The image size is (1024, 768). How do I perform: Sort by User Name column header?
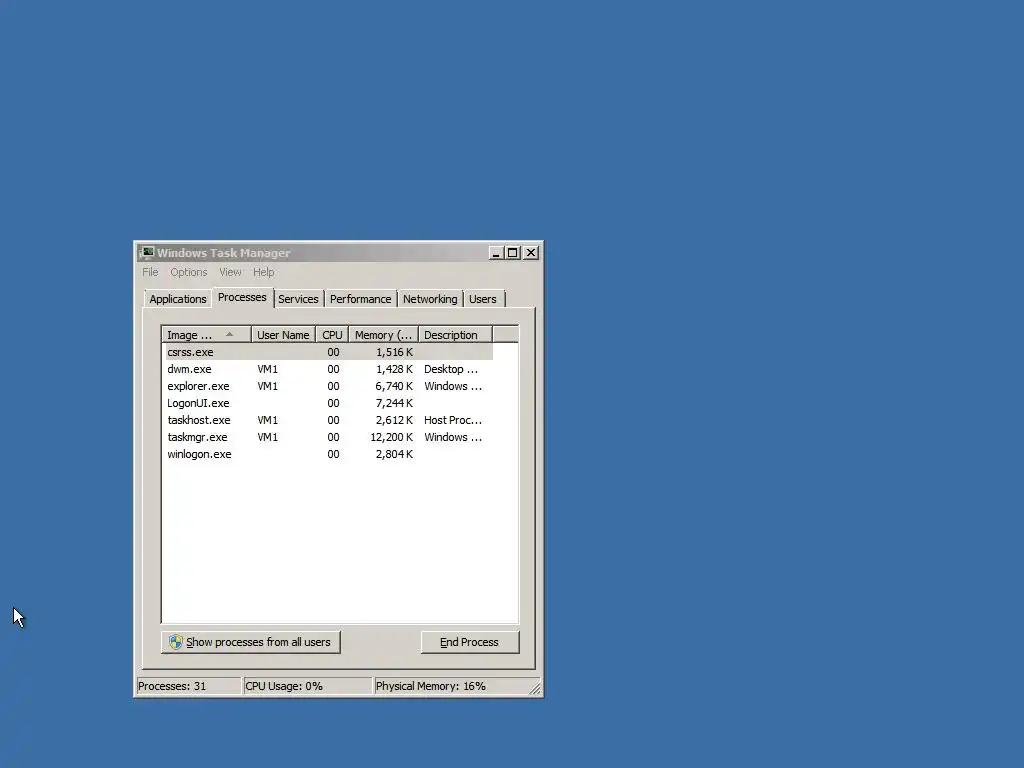coord(283,335)
